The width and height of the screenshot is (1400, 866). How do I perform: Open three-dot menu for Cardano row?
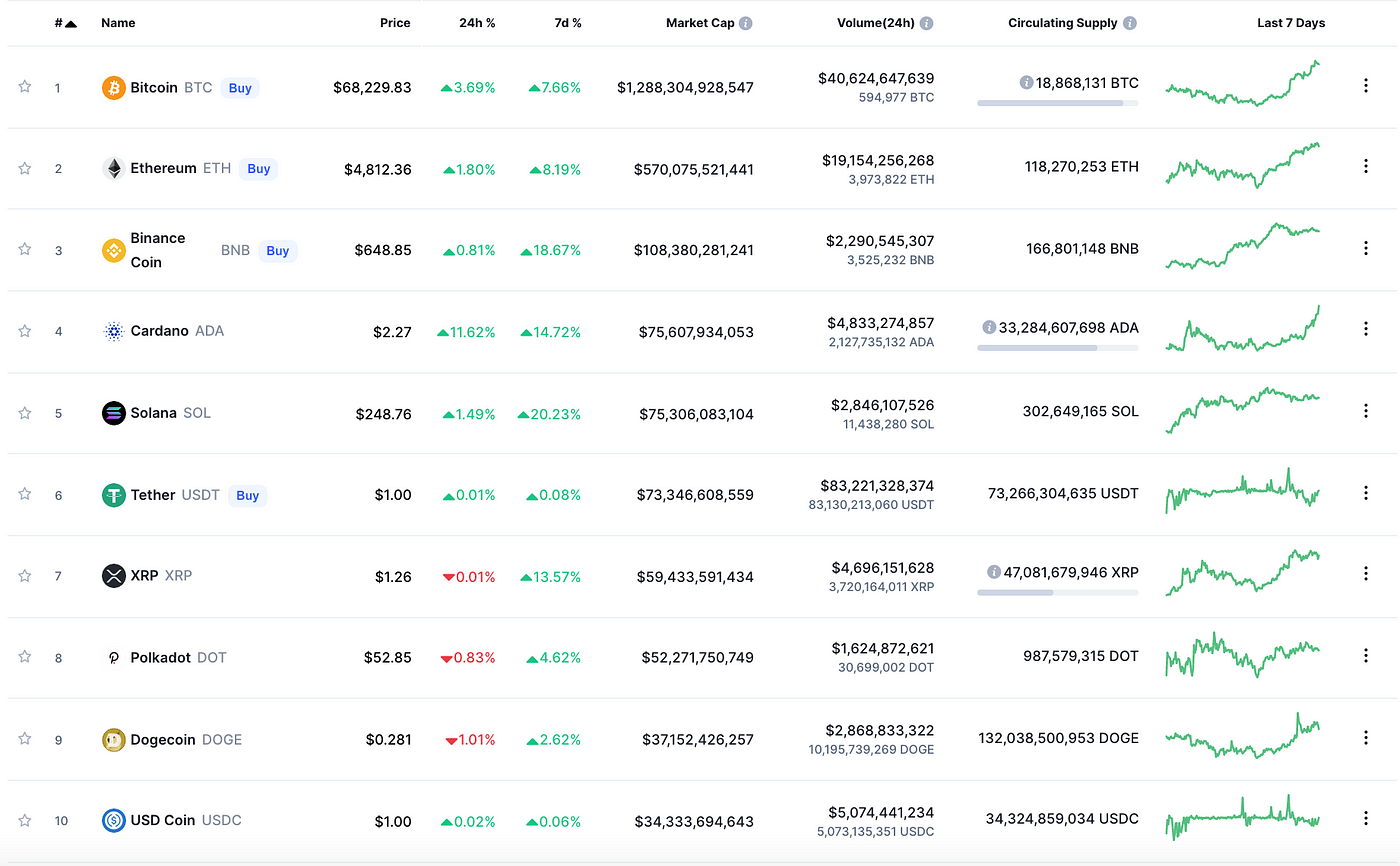pyautogui.click(x=1366, y=329)
